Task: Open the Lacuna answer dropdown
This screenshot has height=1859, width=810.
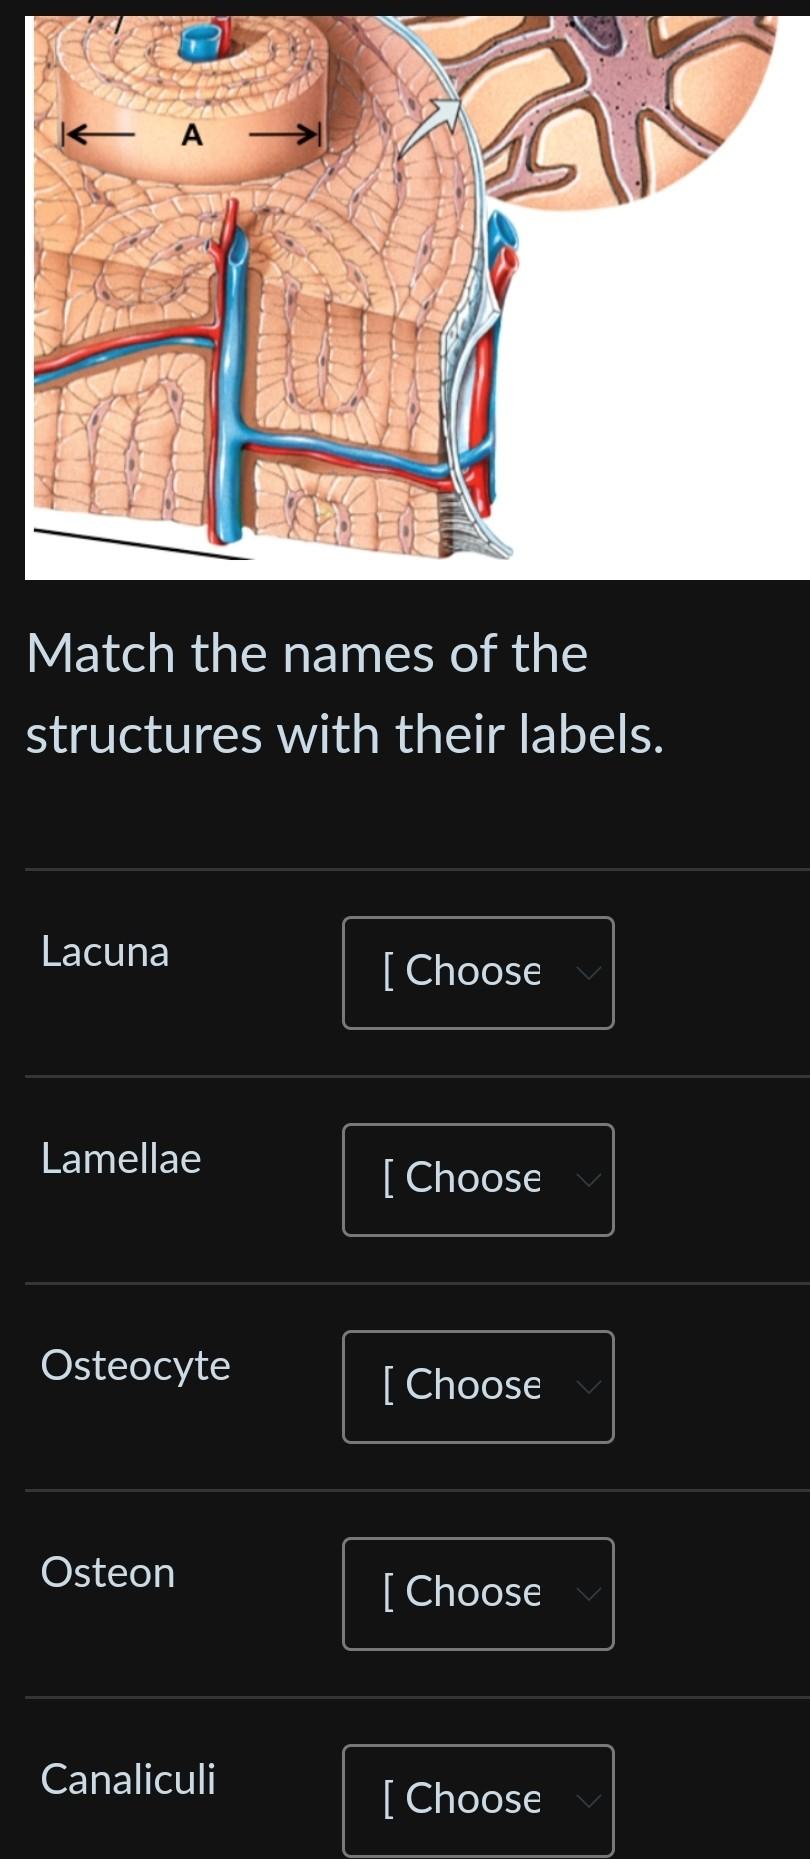Action: 478,973
